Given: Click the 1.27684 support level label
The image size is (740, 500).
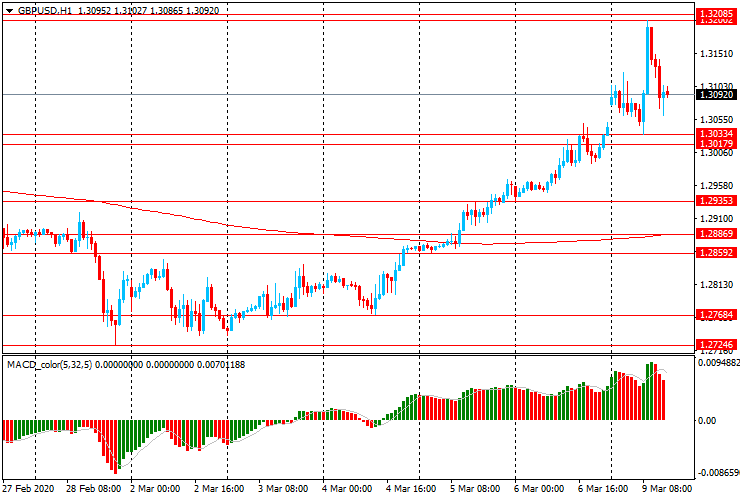Looking at the screenshot, I should point(717,315).
